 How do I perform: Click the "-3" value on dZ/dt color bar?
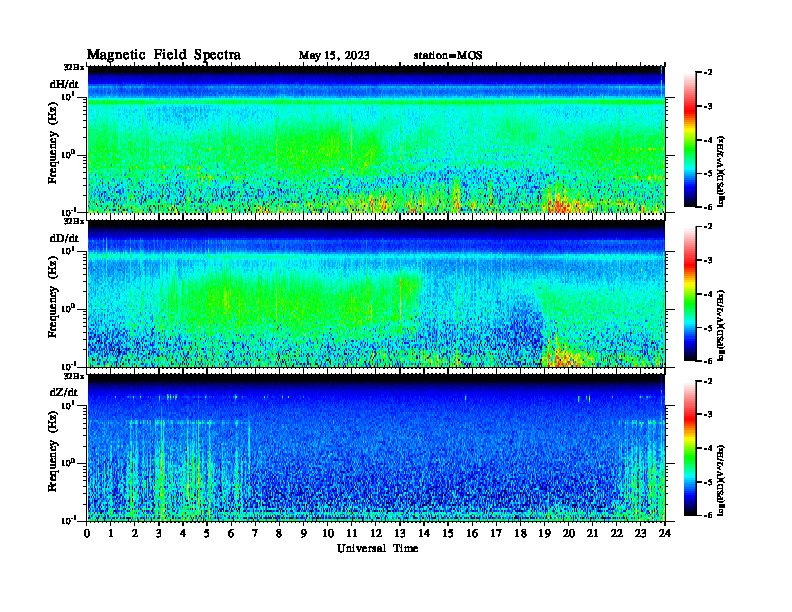(708, 414)
